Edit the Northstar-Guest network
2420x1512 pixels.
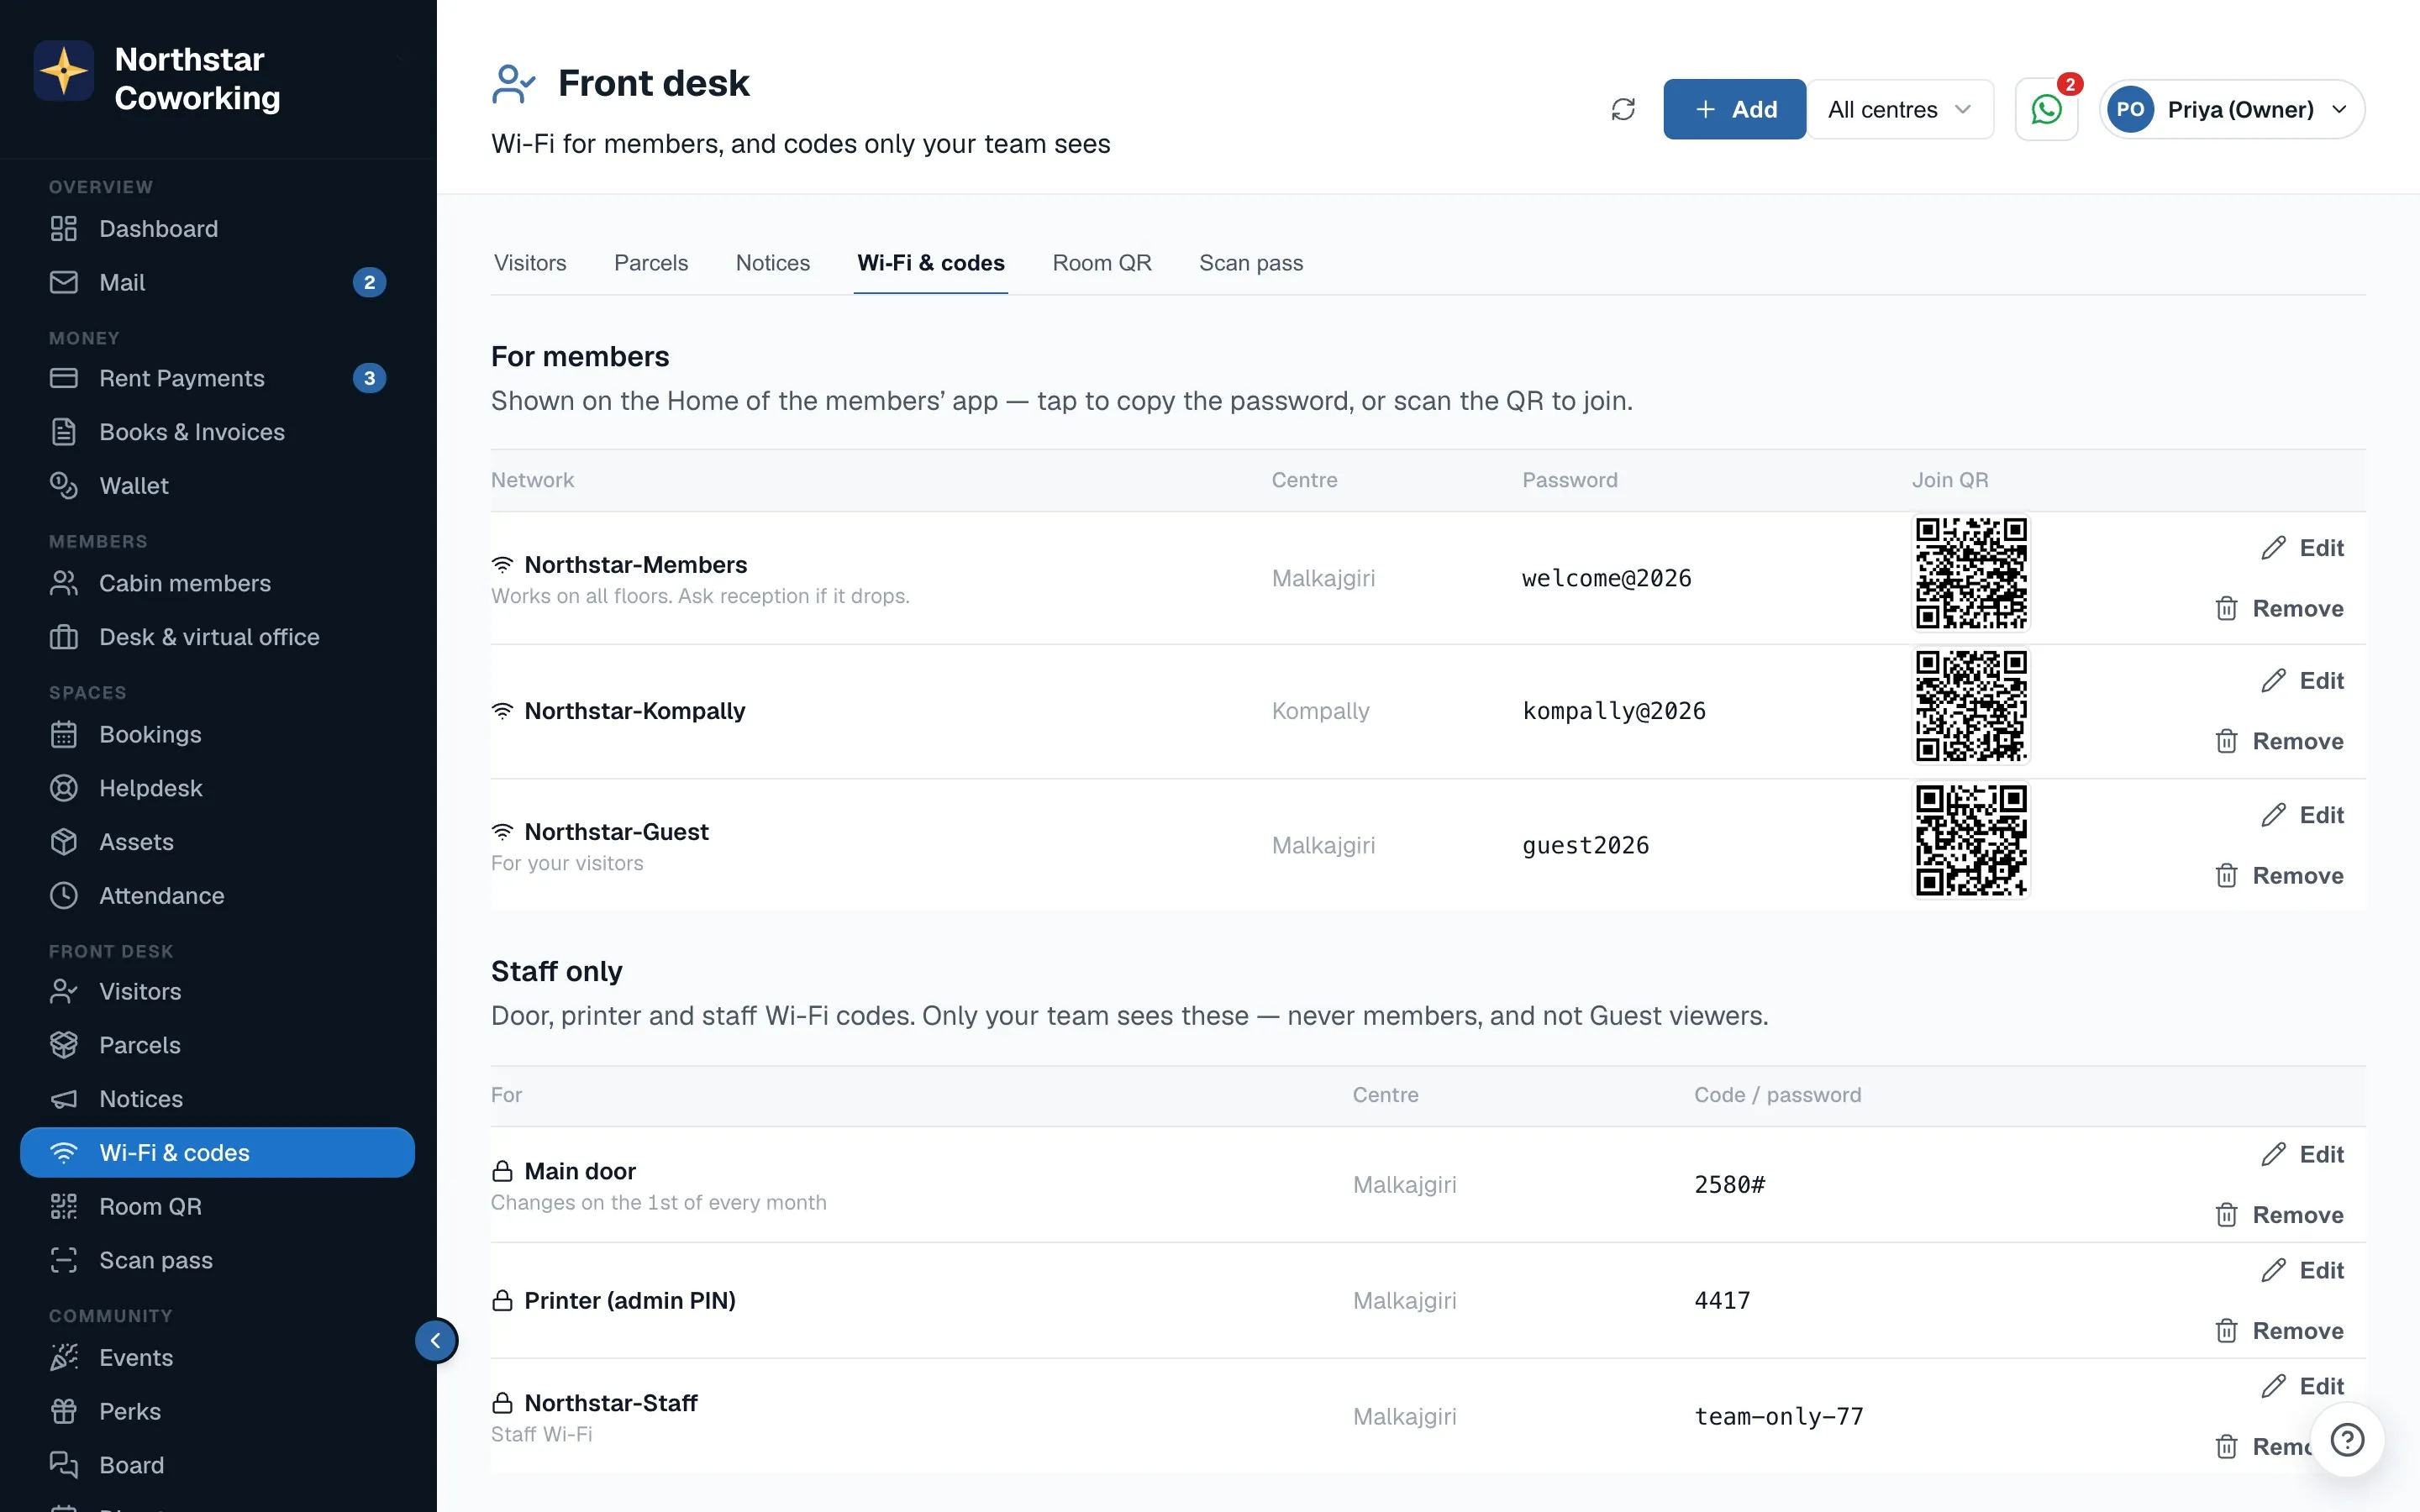point(2302,815)
